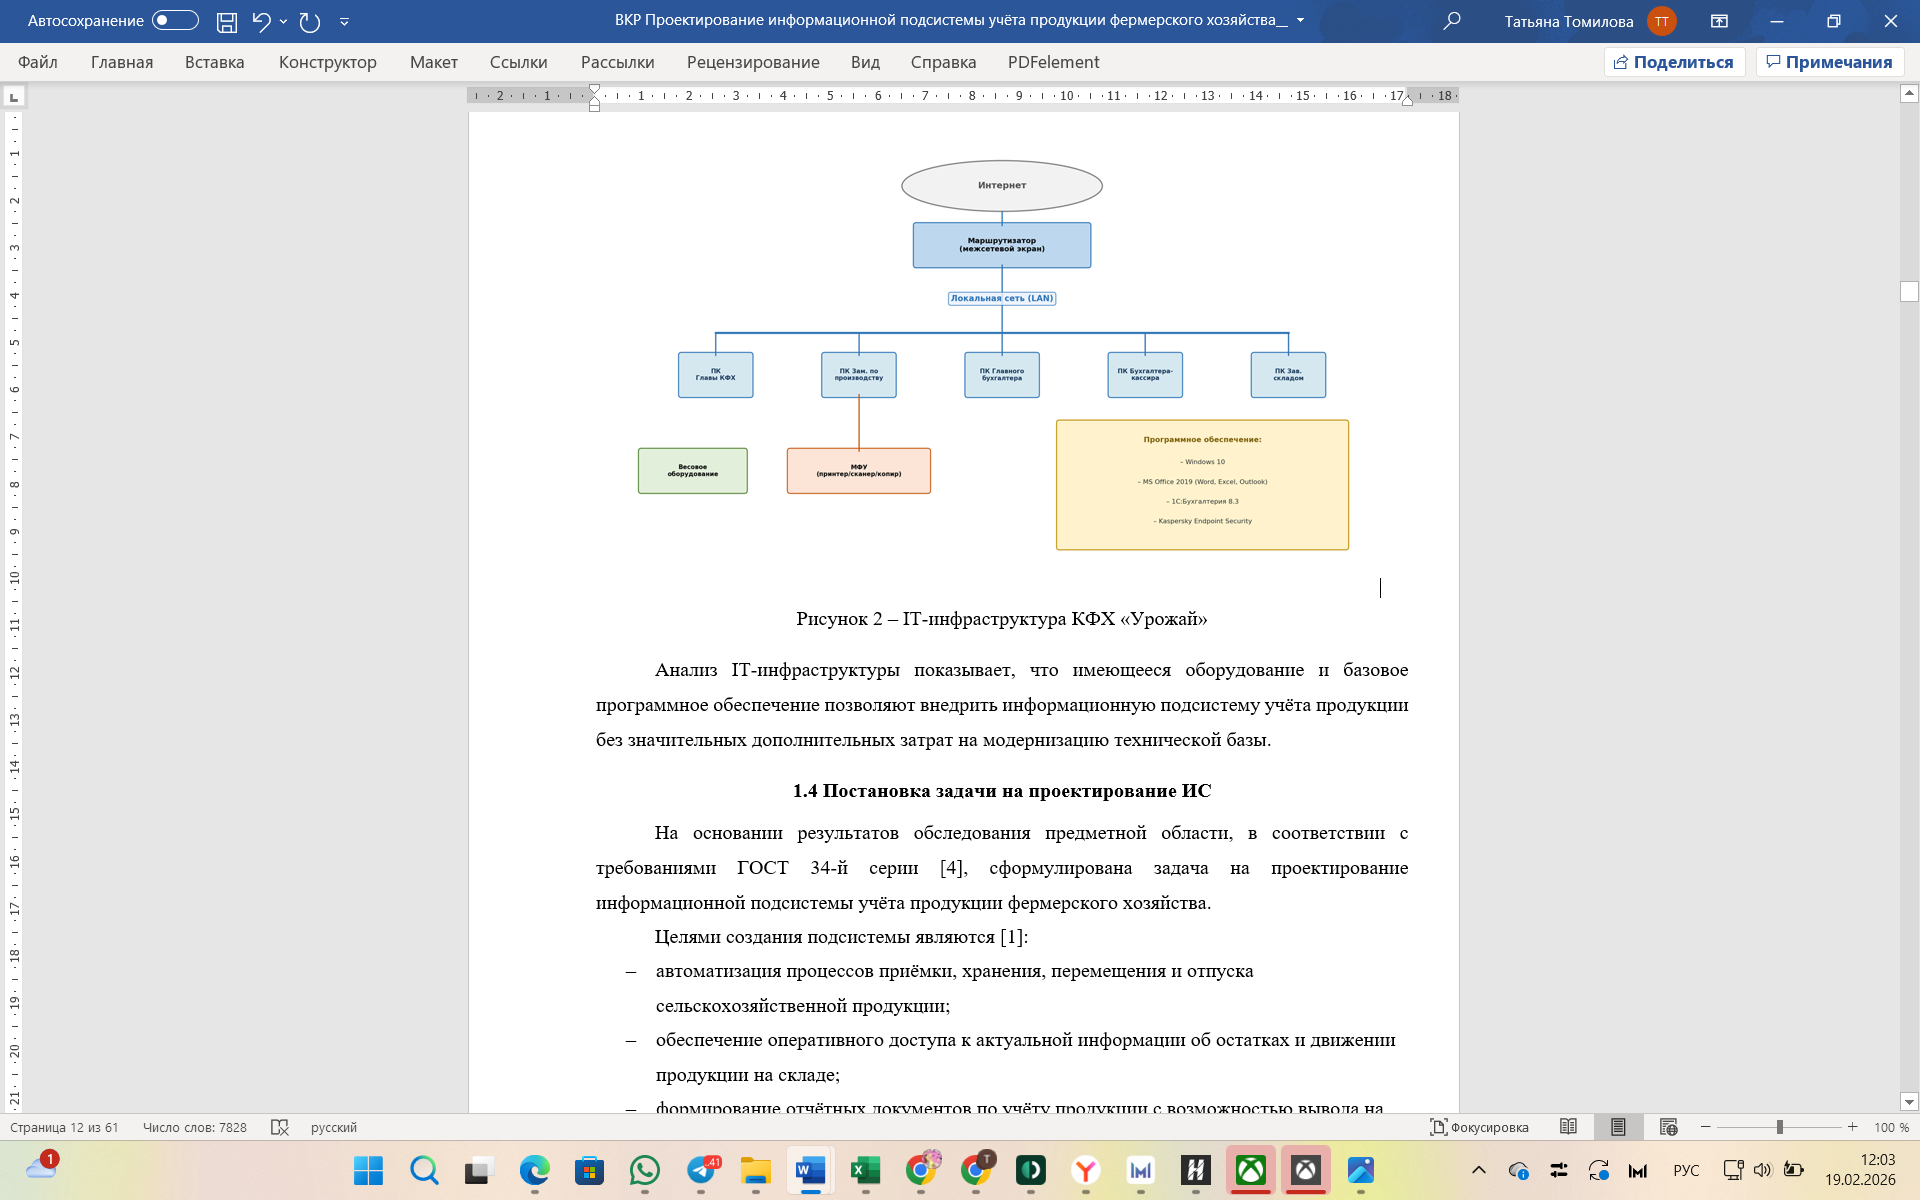The image size is (1920, 1200).
Task: Switch to Read Mode view icon
Action: tap(1568, 1127)
